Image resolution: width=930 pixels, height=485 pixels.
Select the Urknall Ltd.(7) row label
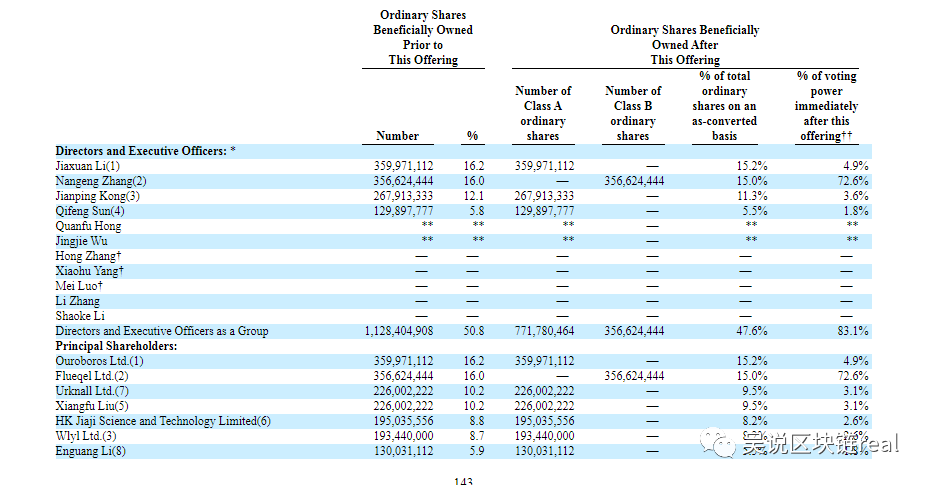pyautogui.click(x=92, y=391)
